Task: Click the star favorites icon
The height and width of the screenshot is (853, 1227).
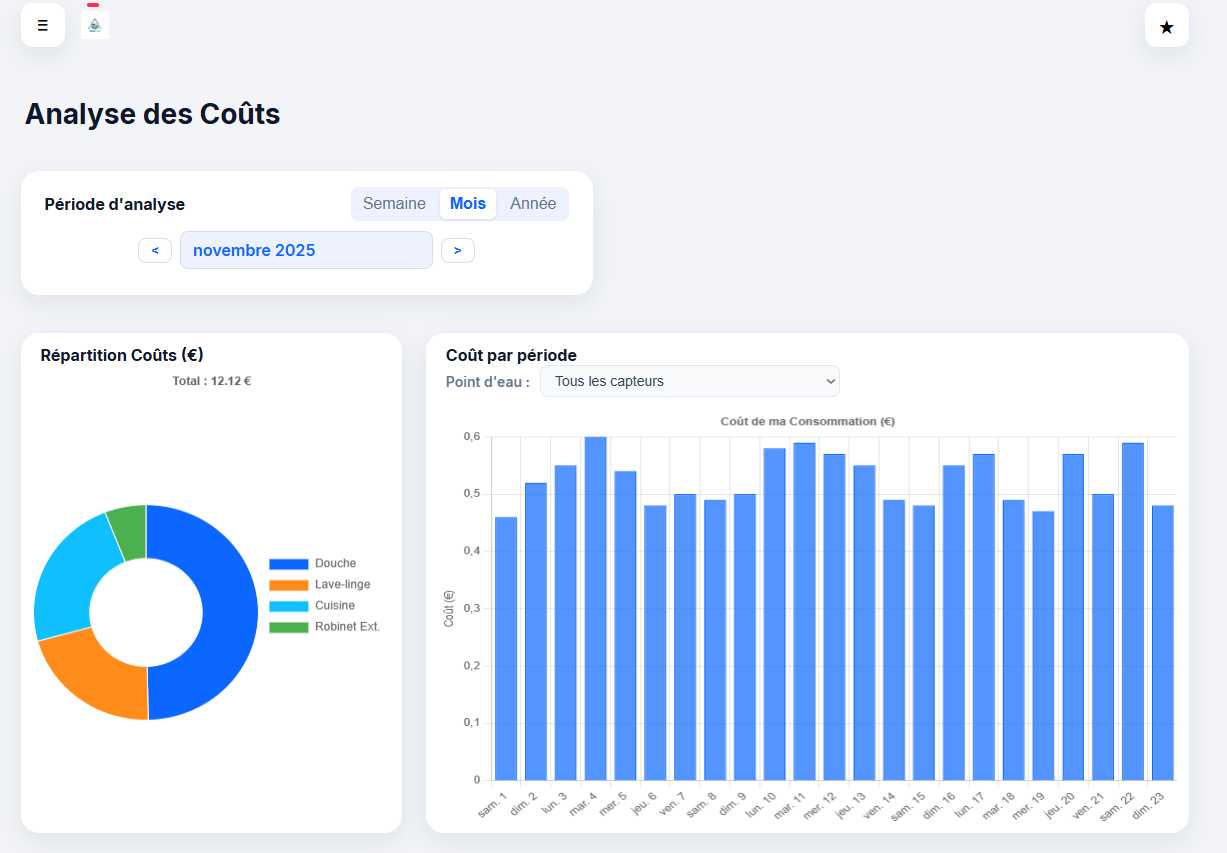Action: pos(1166,26)
